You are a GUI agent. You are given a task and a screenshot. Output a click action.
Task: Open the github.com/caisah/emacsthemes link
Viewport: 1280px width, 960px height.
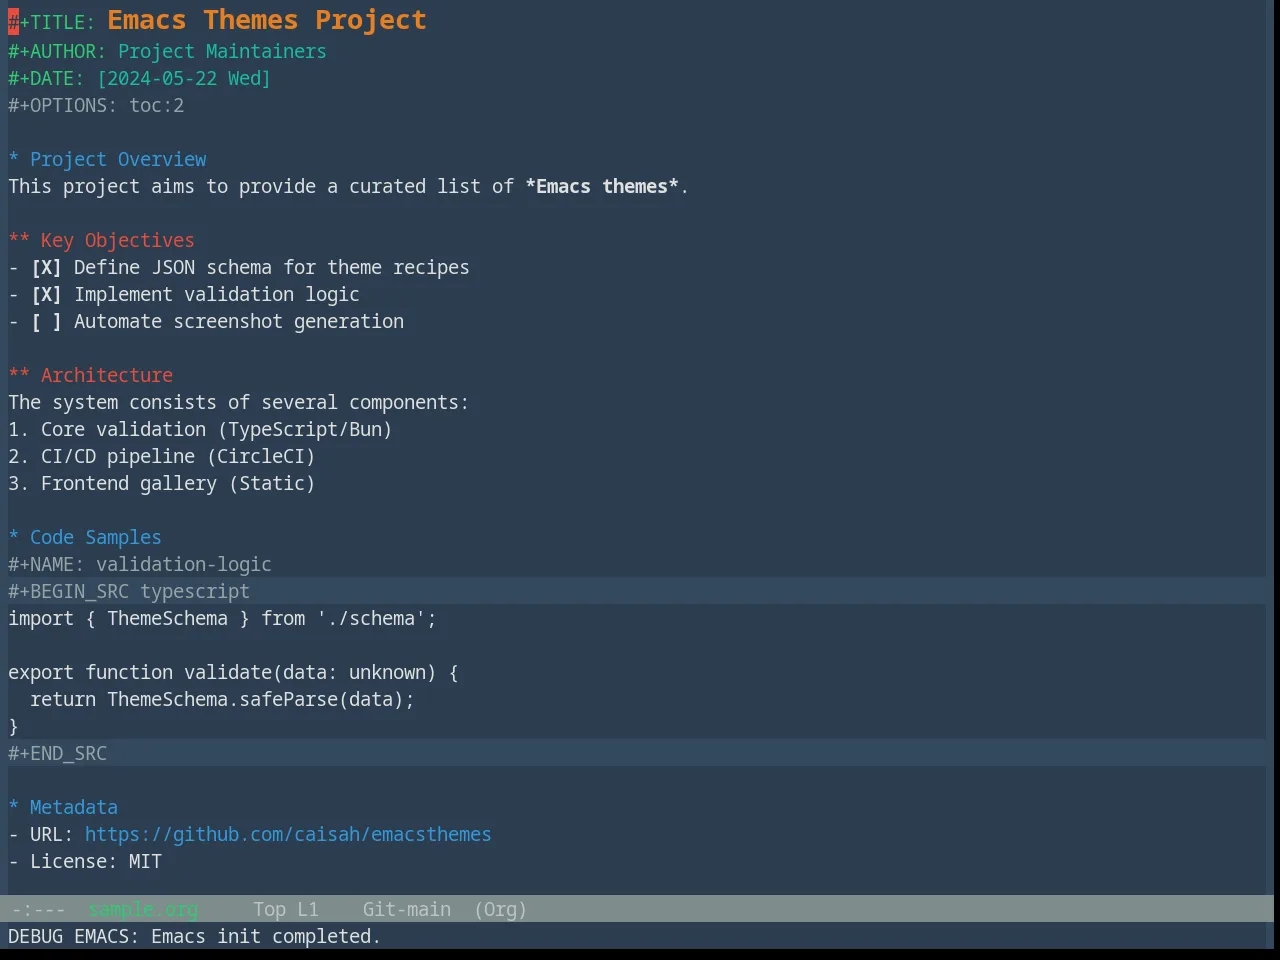(x=288, y=835)
